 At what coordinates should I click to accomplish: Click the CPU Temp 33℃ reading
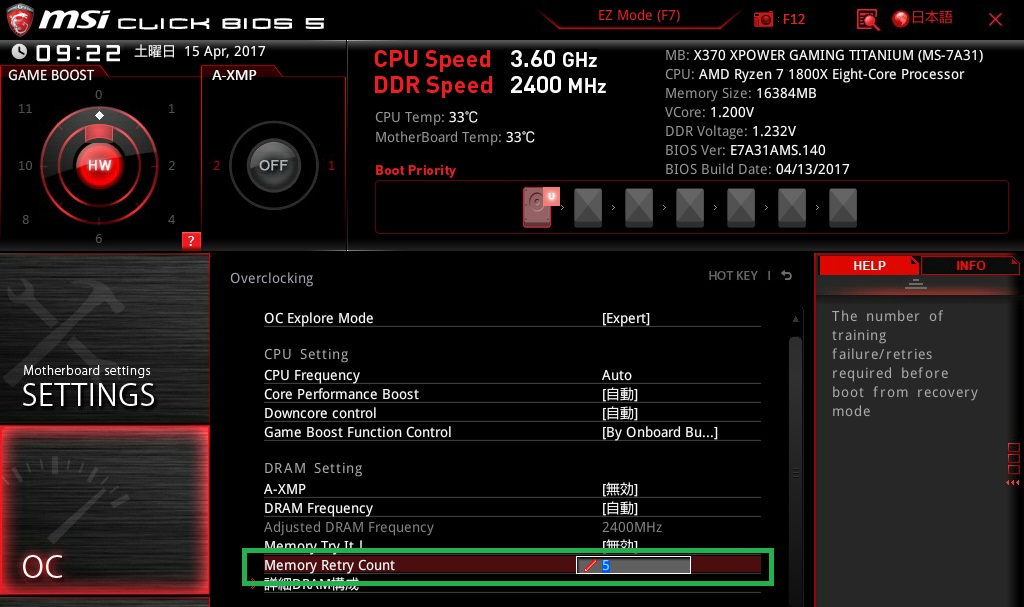click(426, 118)
